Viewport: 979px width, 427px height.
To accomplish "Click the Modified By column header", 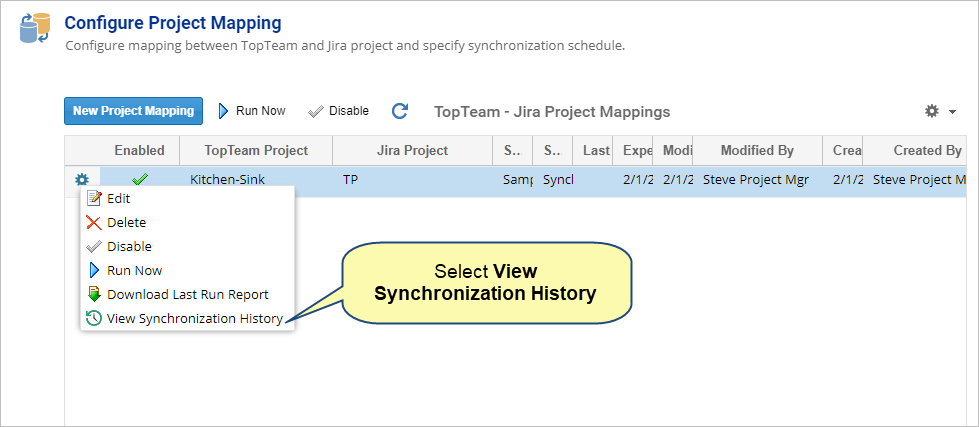I will pyautogui.click(x=757, y=150).
